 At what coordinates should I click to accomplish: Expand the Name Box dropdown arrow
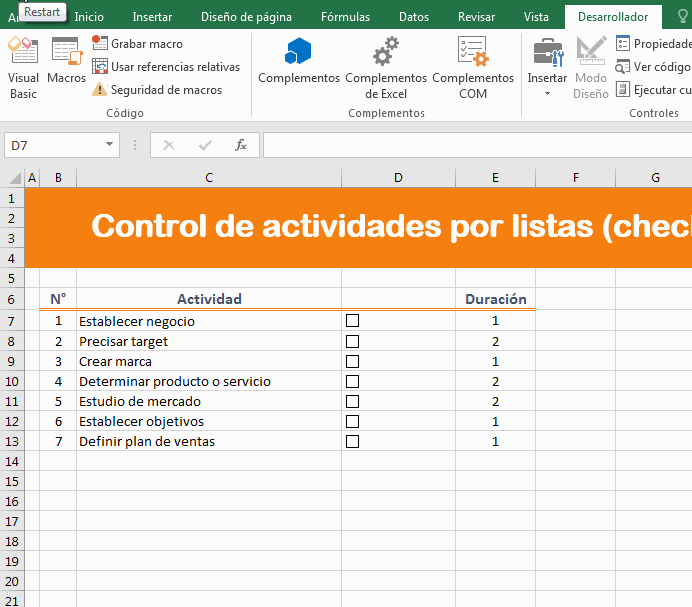[109, 144]
